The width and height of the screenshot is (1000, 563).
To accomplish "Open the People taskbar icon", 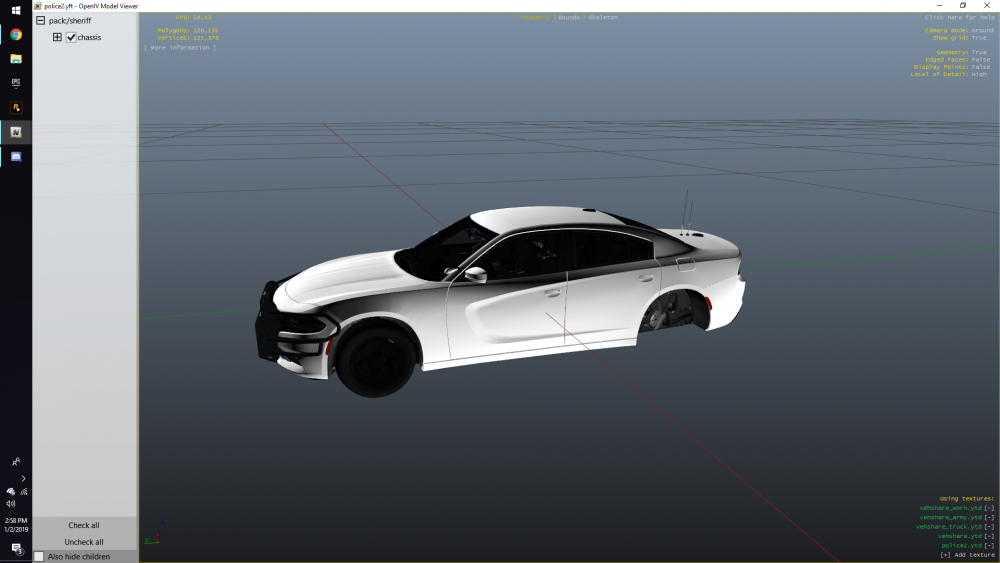I will pos(16,462).
